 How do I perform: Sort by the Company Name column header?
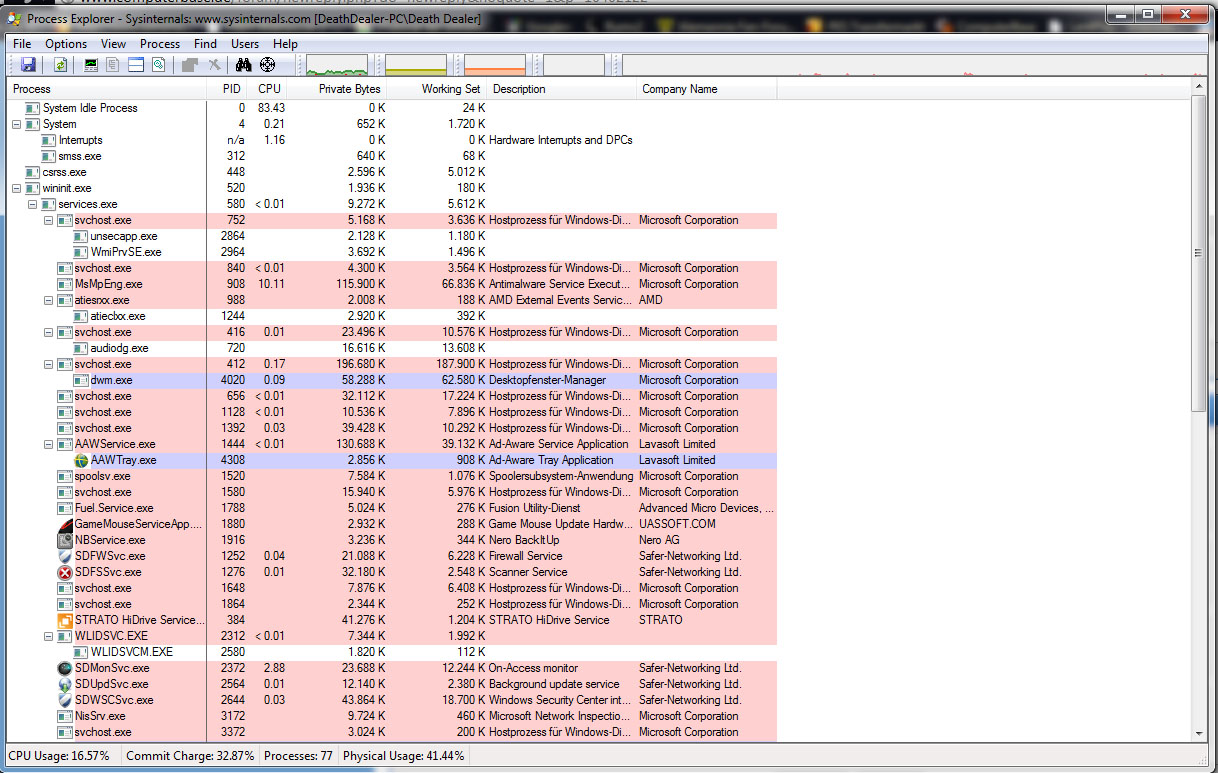pos(707,89)
